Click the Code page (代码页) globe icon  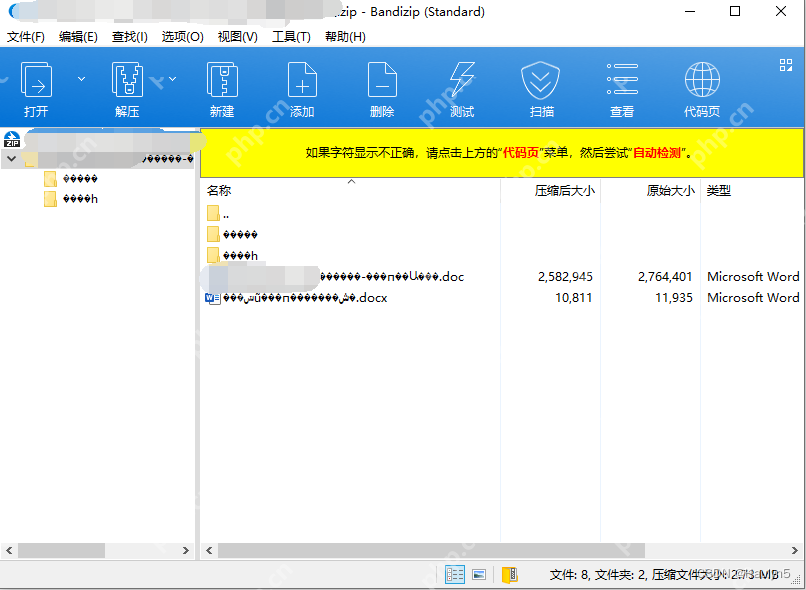click(702, 79)
